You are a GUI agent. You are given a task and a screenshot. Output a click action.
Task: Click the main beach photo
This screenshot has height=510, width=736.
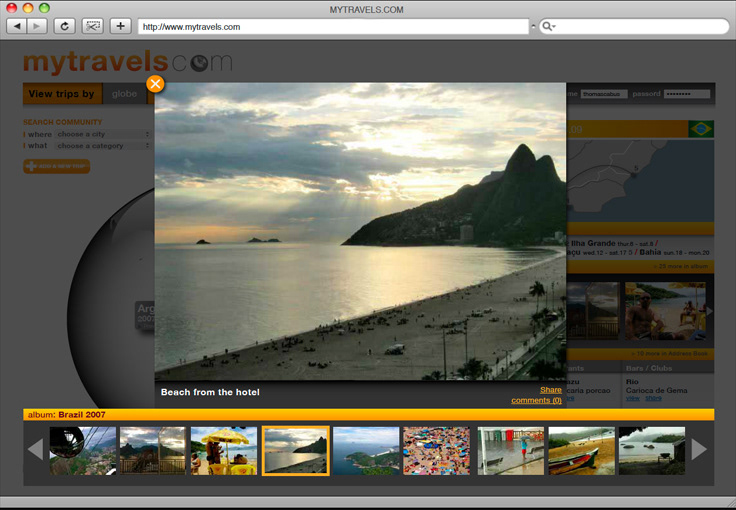click(360, 231)
